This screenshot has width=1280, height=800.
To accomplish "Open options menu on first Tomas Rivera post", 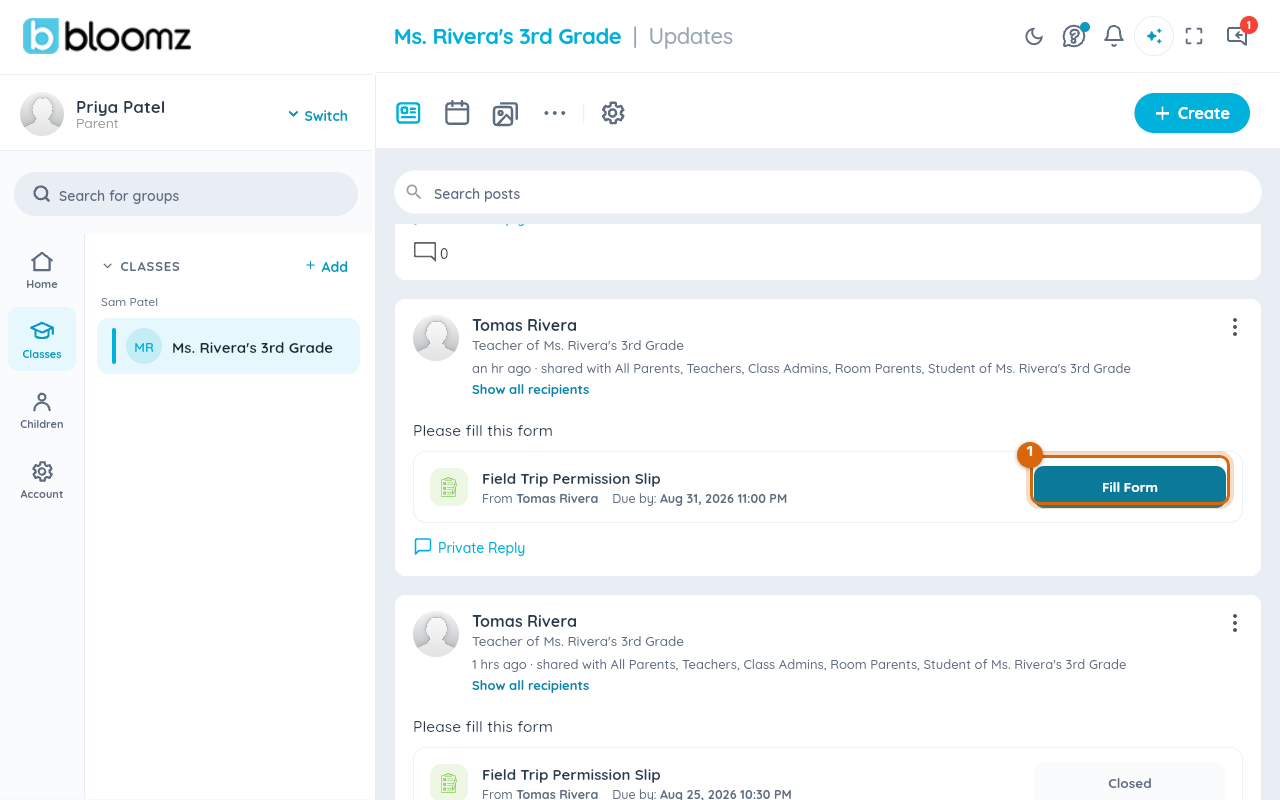I will click(x=1235, y=327).
